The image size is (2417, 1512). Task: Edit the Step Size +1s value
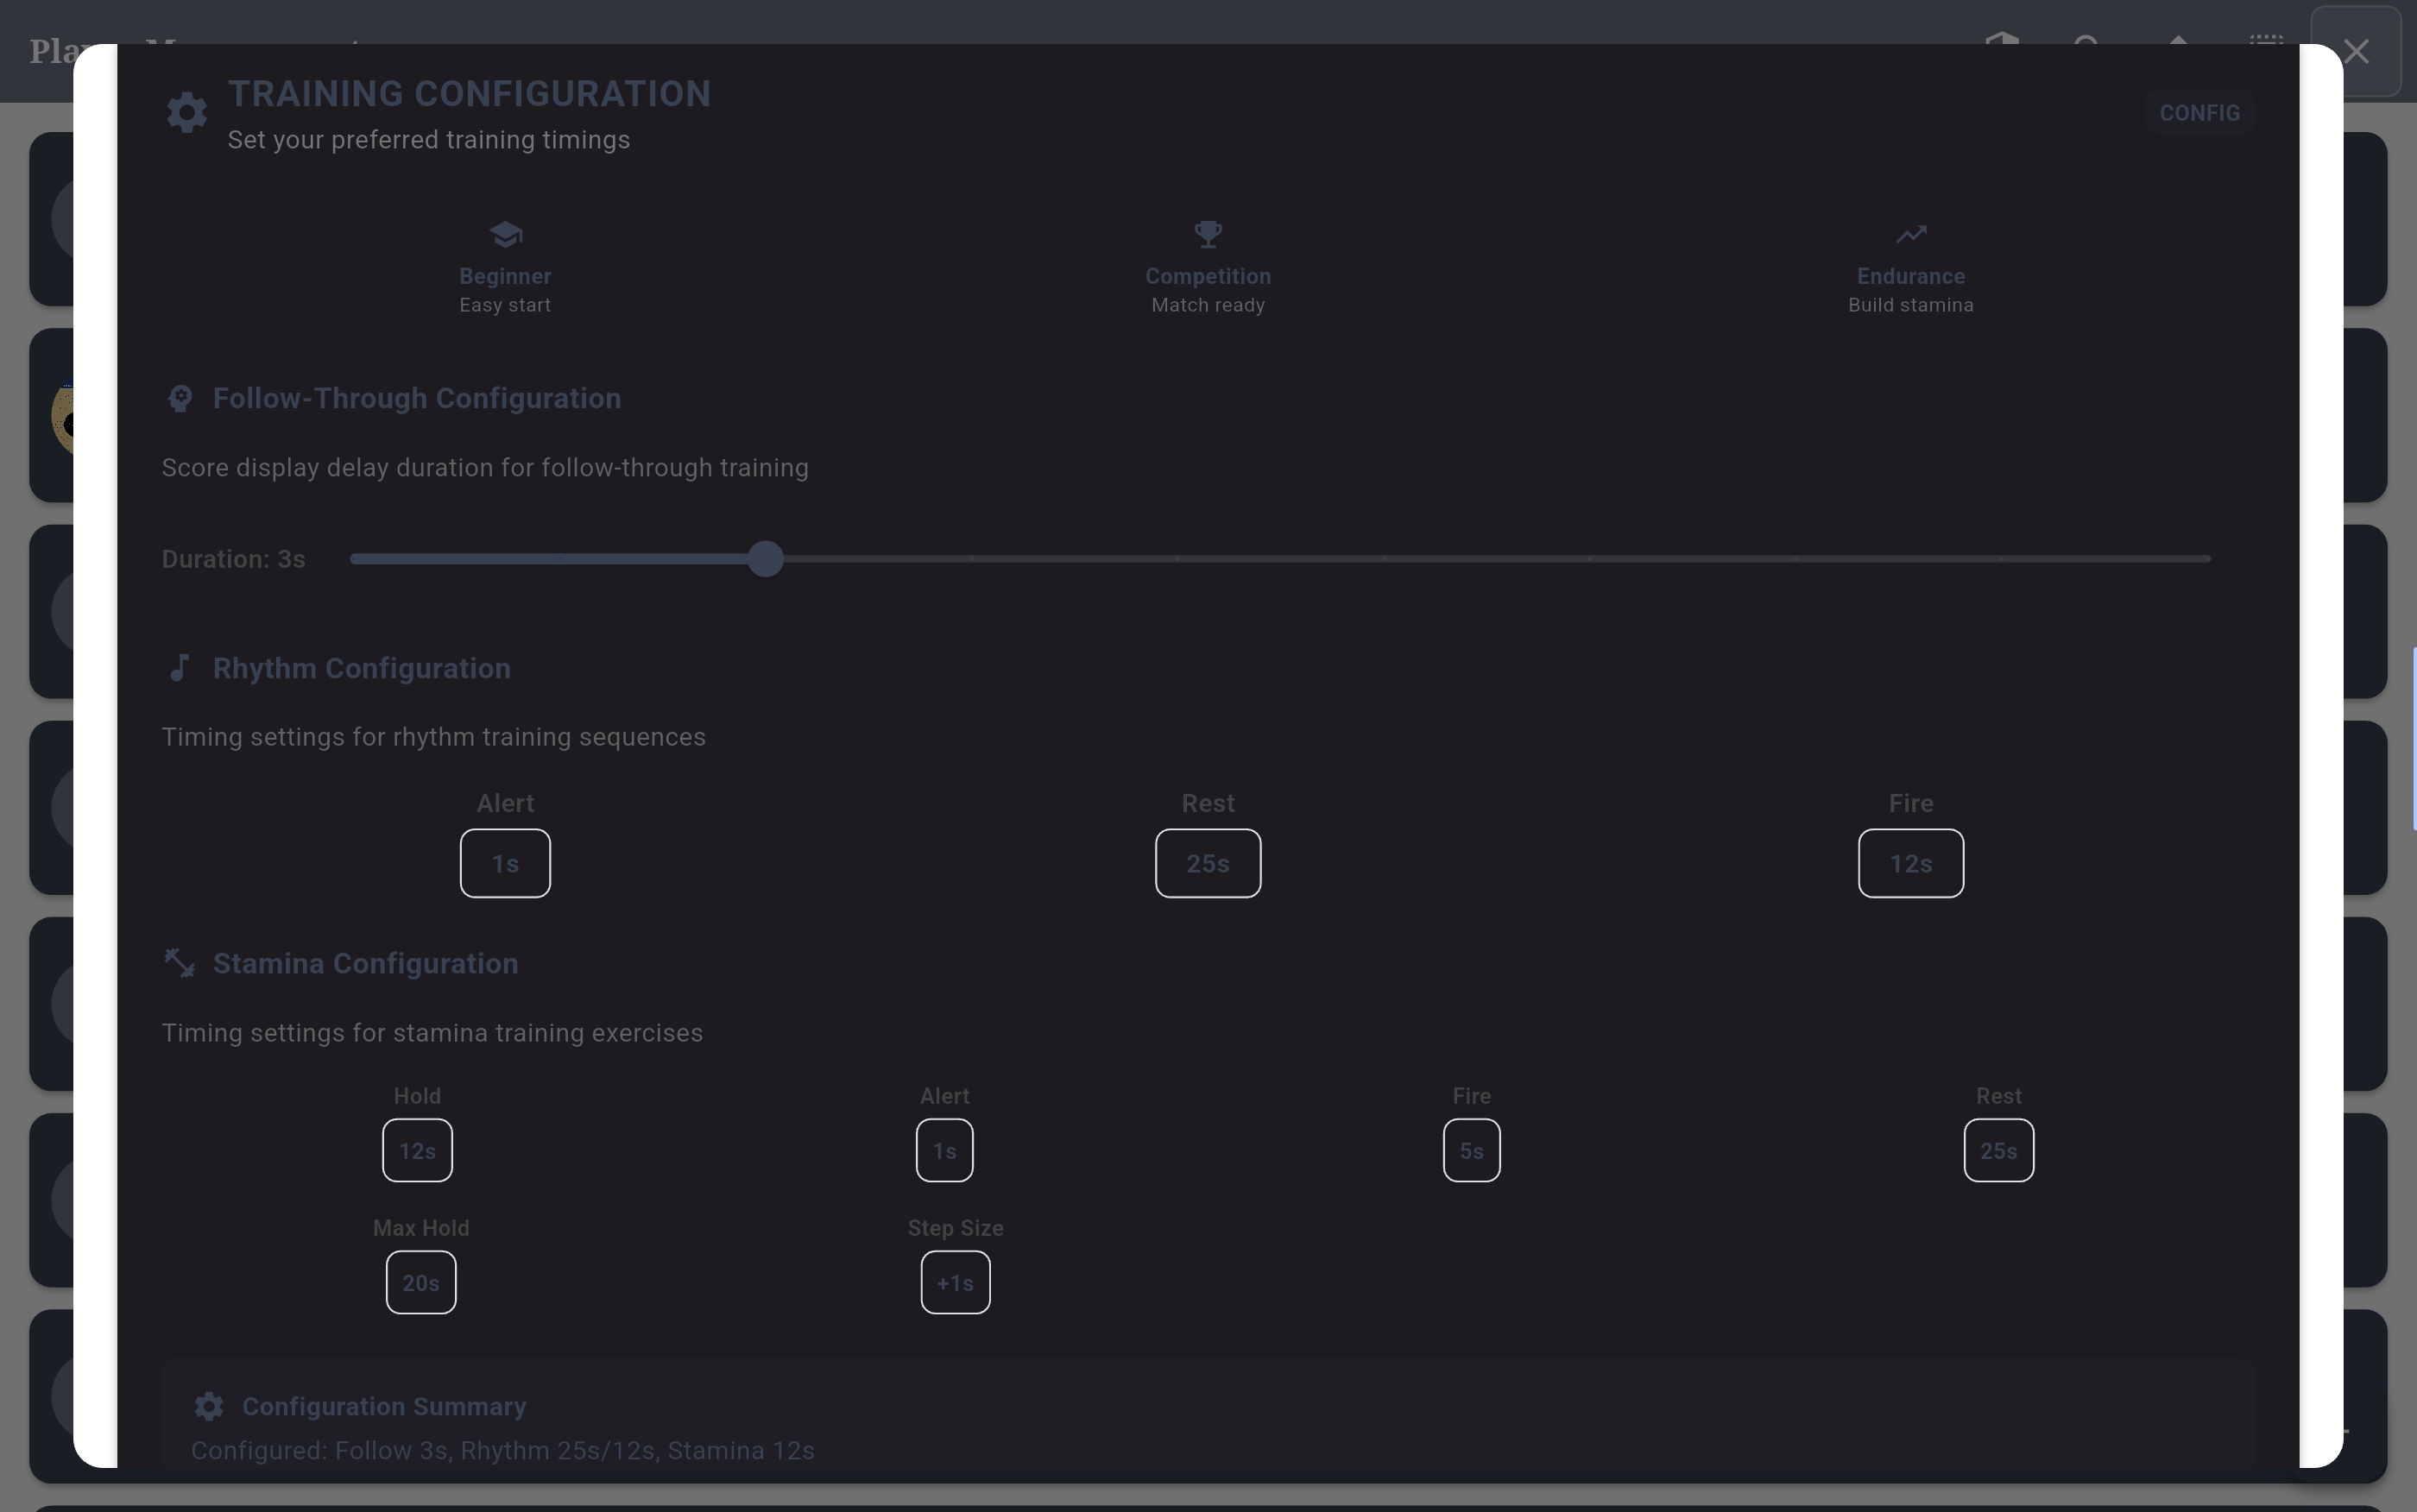click(955, 1283)
